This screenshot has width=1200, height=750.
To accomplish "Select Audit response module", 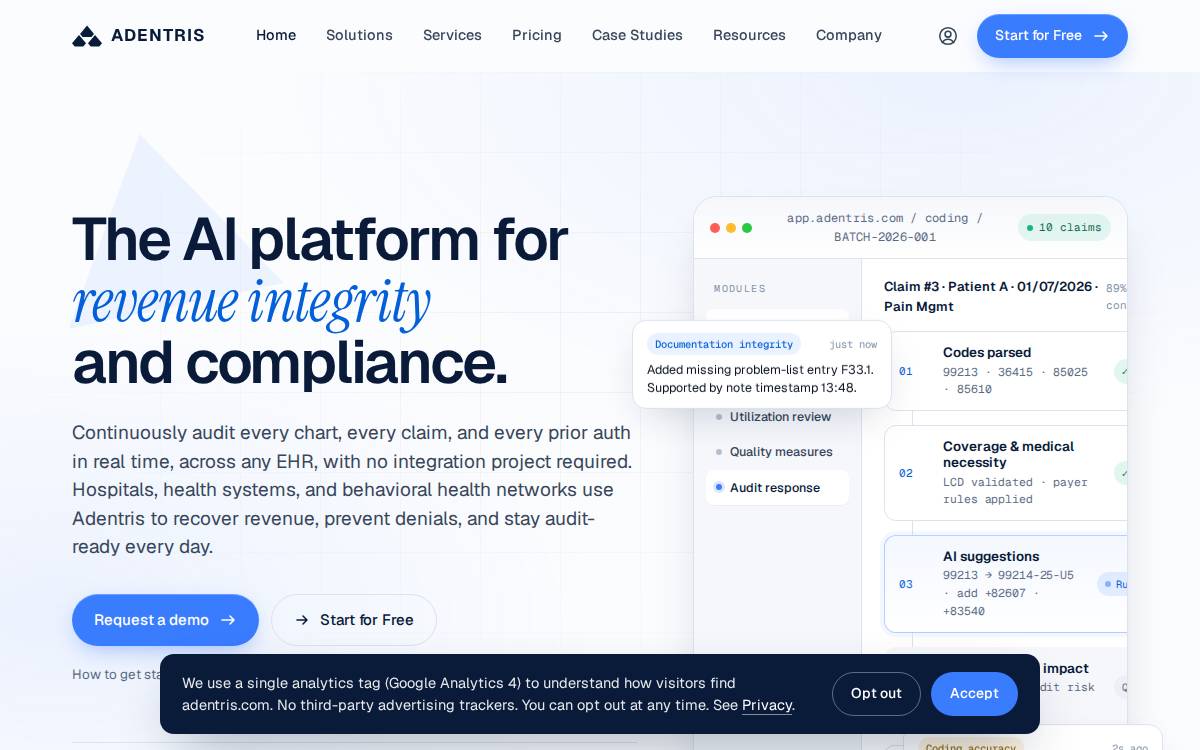I will [x=777, y=488].
